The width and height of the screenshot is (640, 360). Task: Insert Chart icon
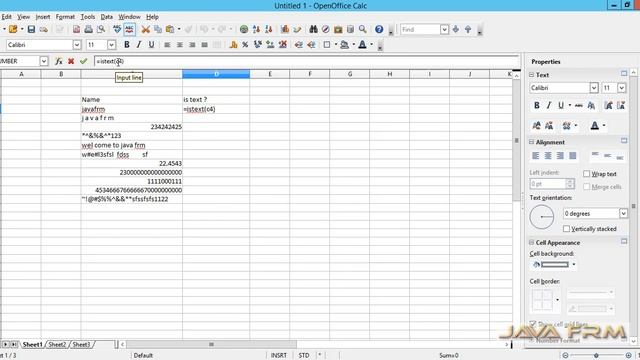coord(285,29)
